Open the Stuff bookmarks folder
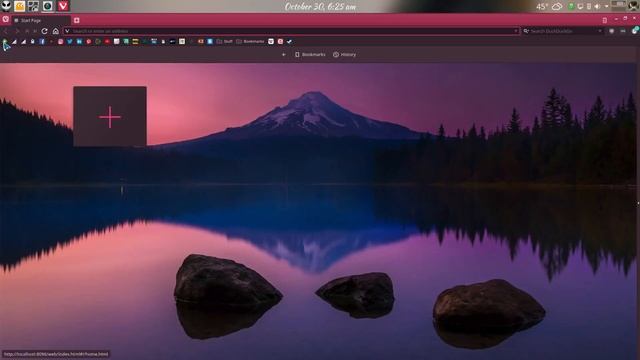 click(224, 42)
